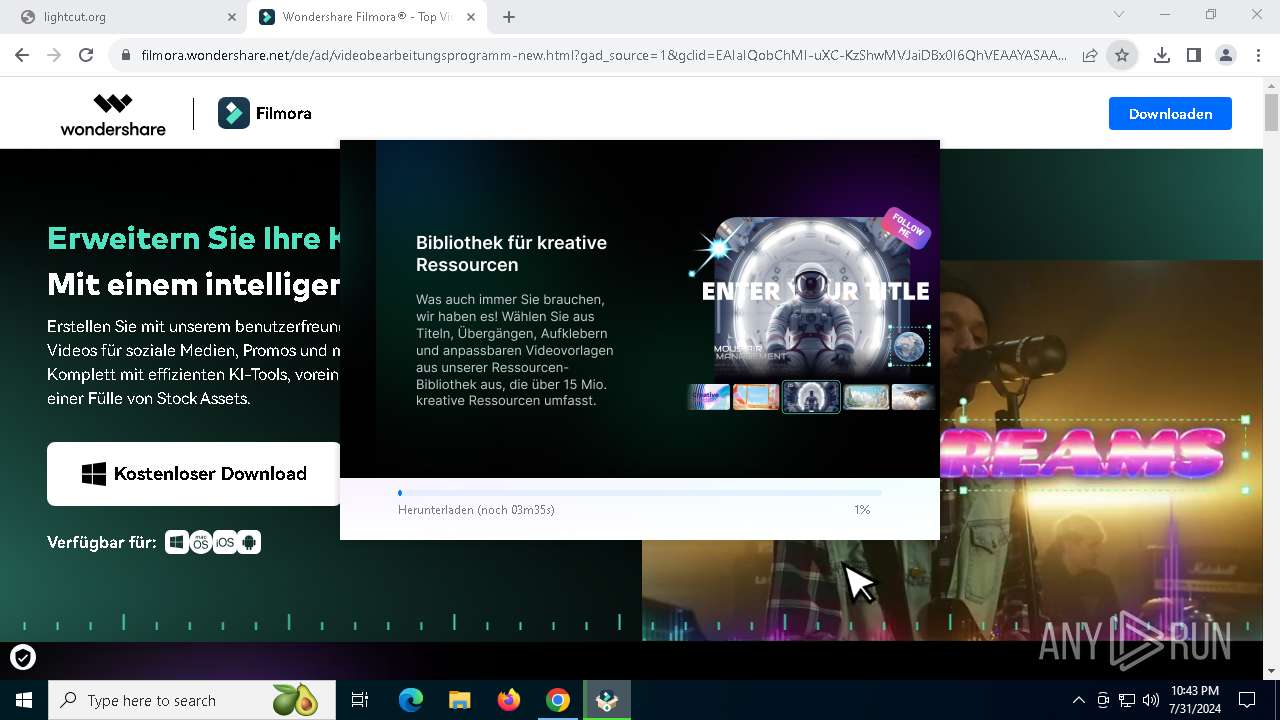Click 'Bibliothek für kreative Ressourcen' heading
Screen dimensions: 1280x720
coord(511,253)
